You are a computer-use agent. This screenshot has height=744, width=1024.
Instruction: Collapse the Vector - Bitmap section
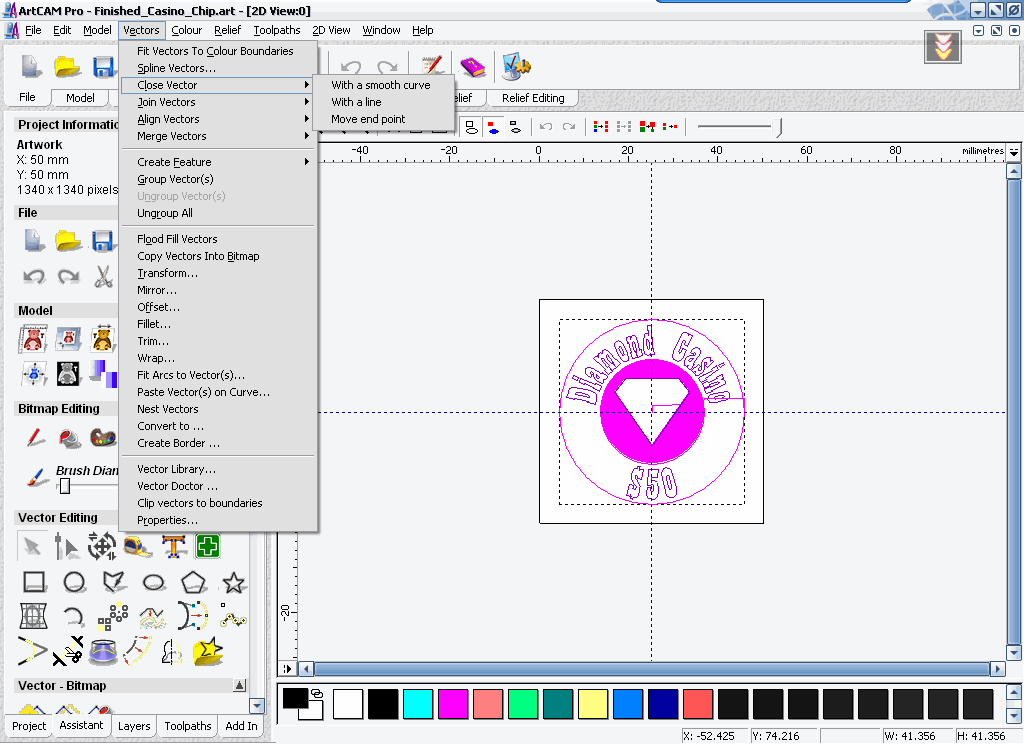tap(240, 685)
